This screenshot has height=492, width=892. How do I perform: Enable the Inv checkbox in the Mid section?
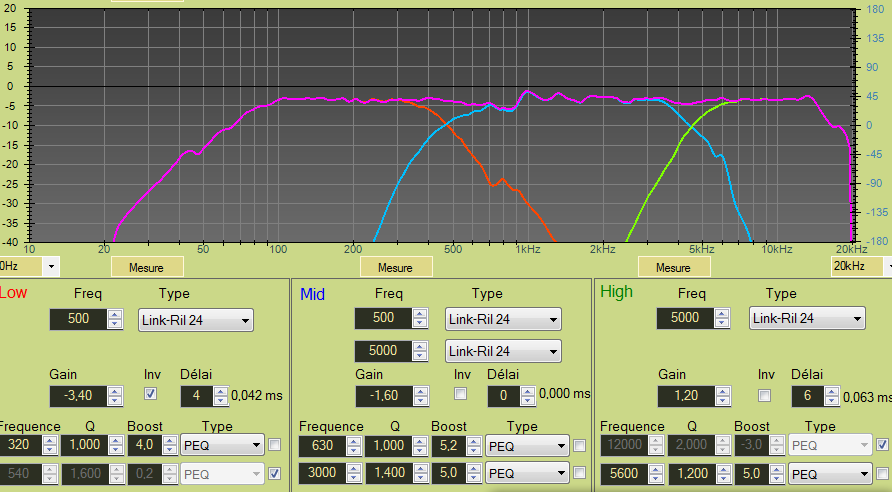(461, 395)
